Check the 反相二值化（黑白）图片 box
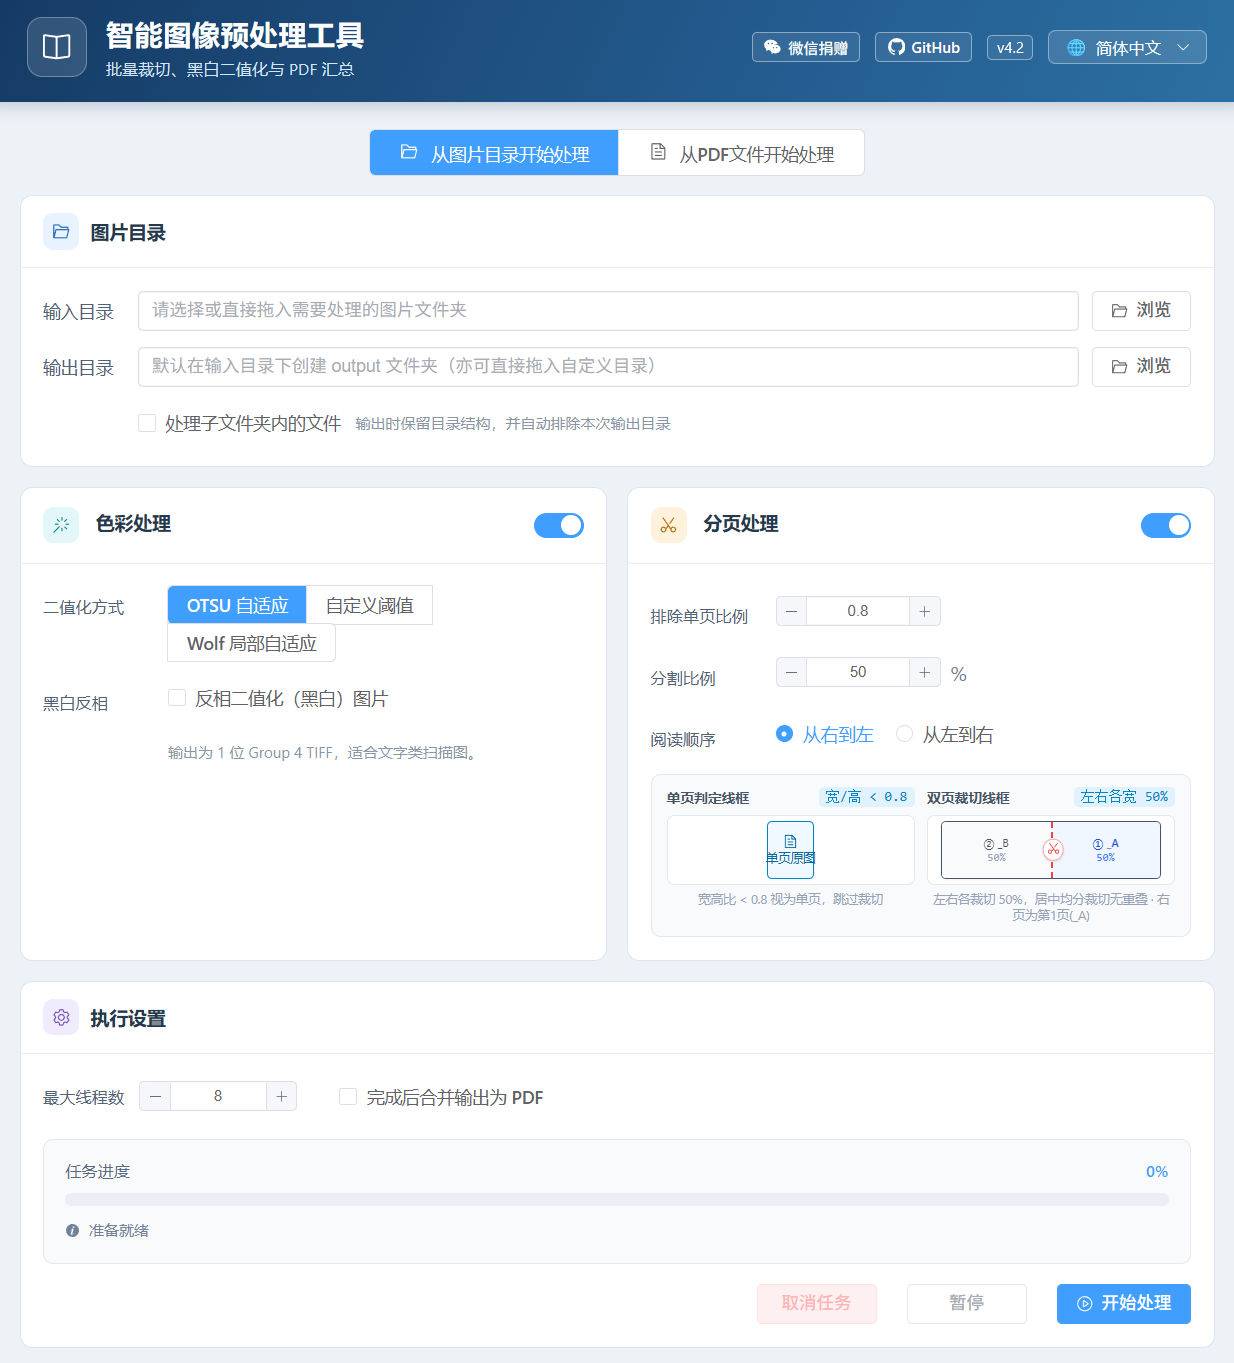 [x=177, y=698]
